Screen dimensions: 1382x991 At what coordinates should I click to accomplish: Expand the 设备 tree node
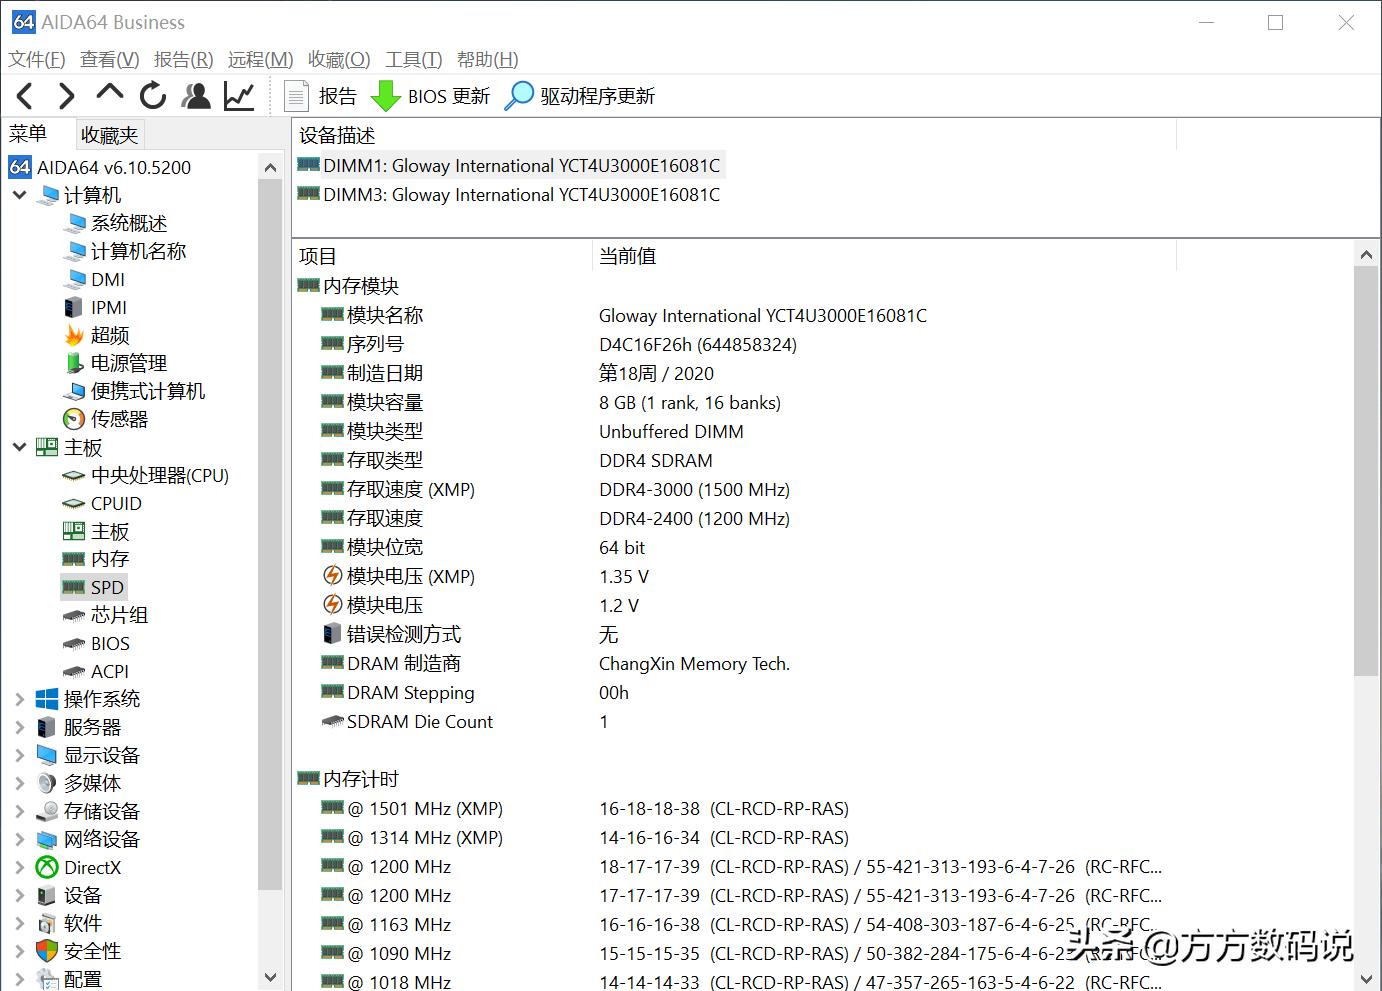point(19,895)
